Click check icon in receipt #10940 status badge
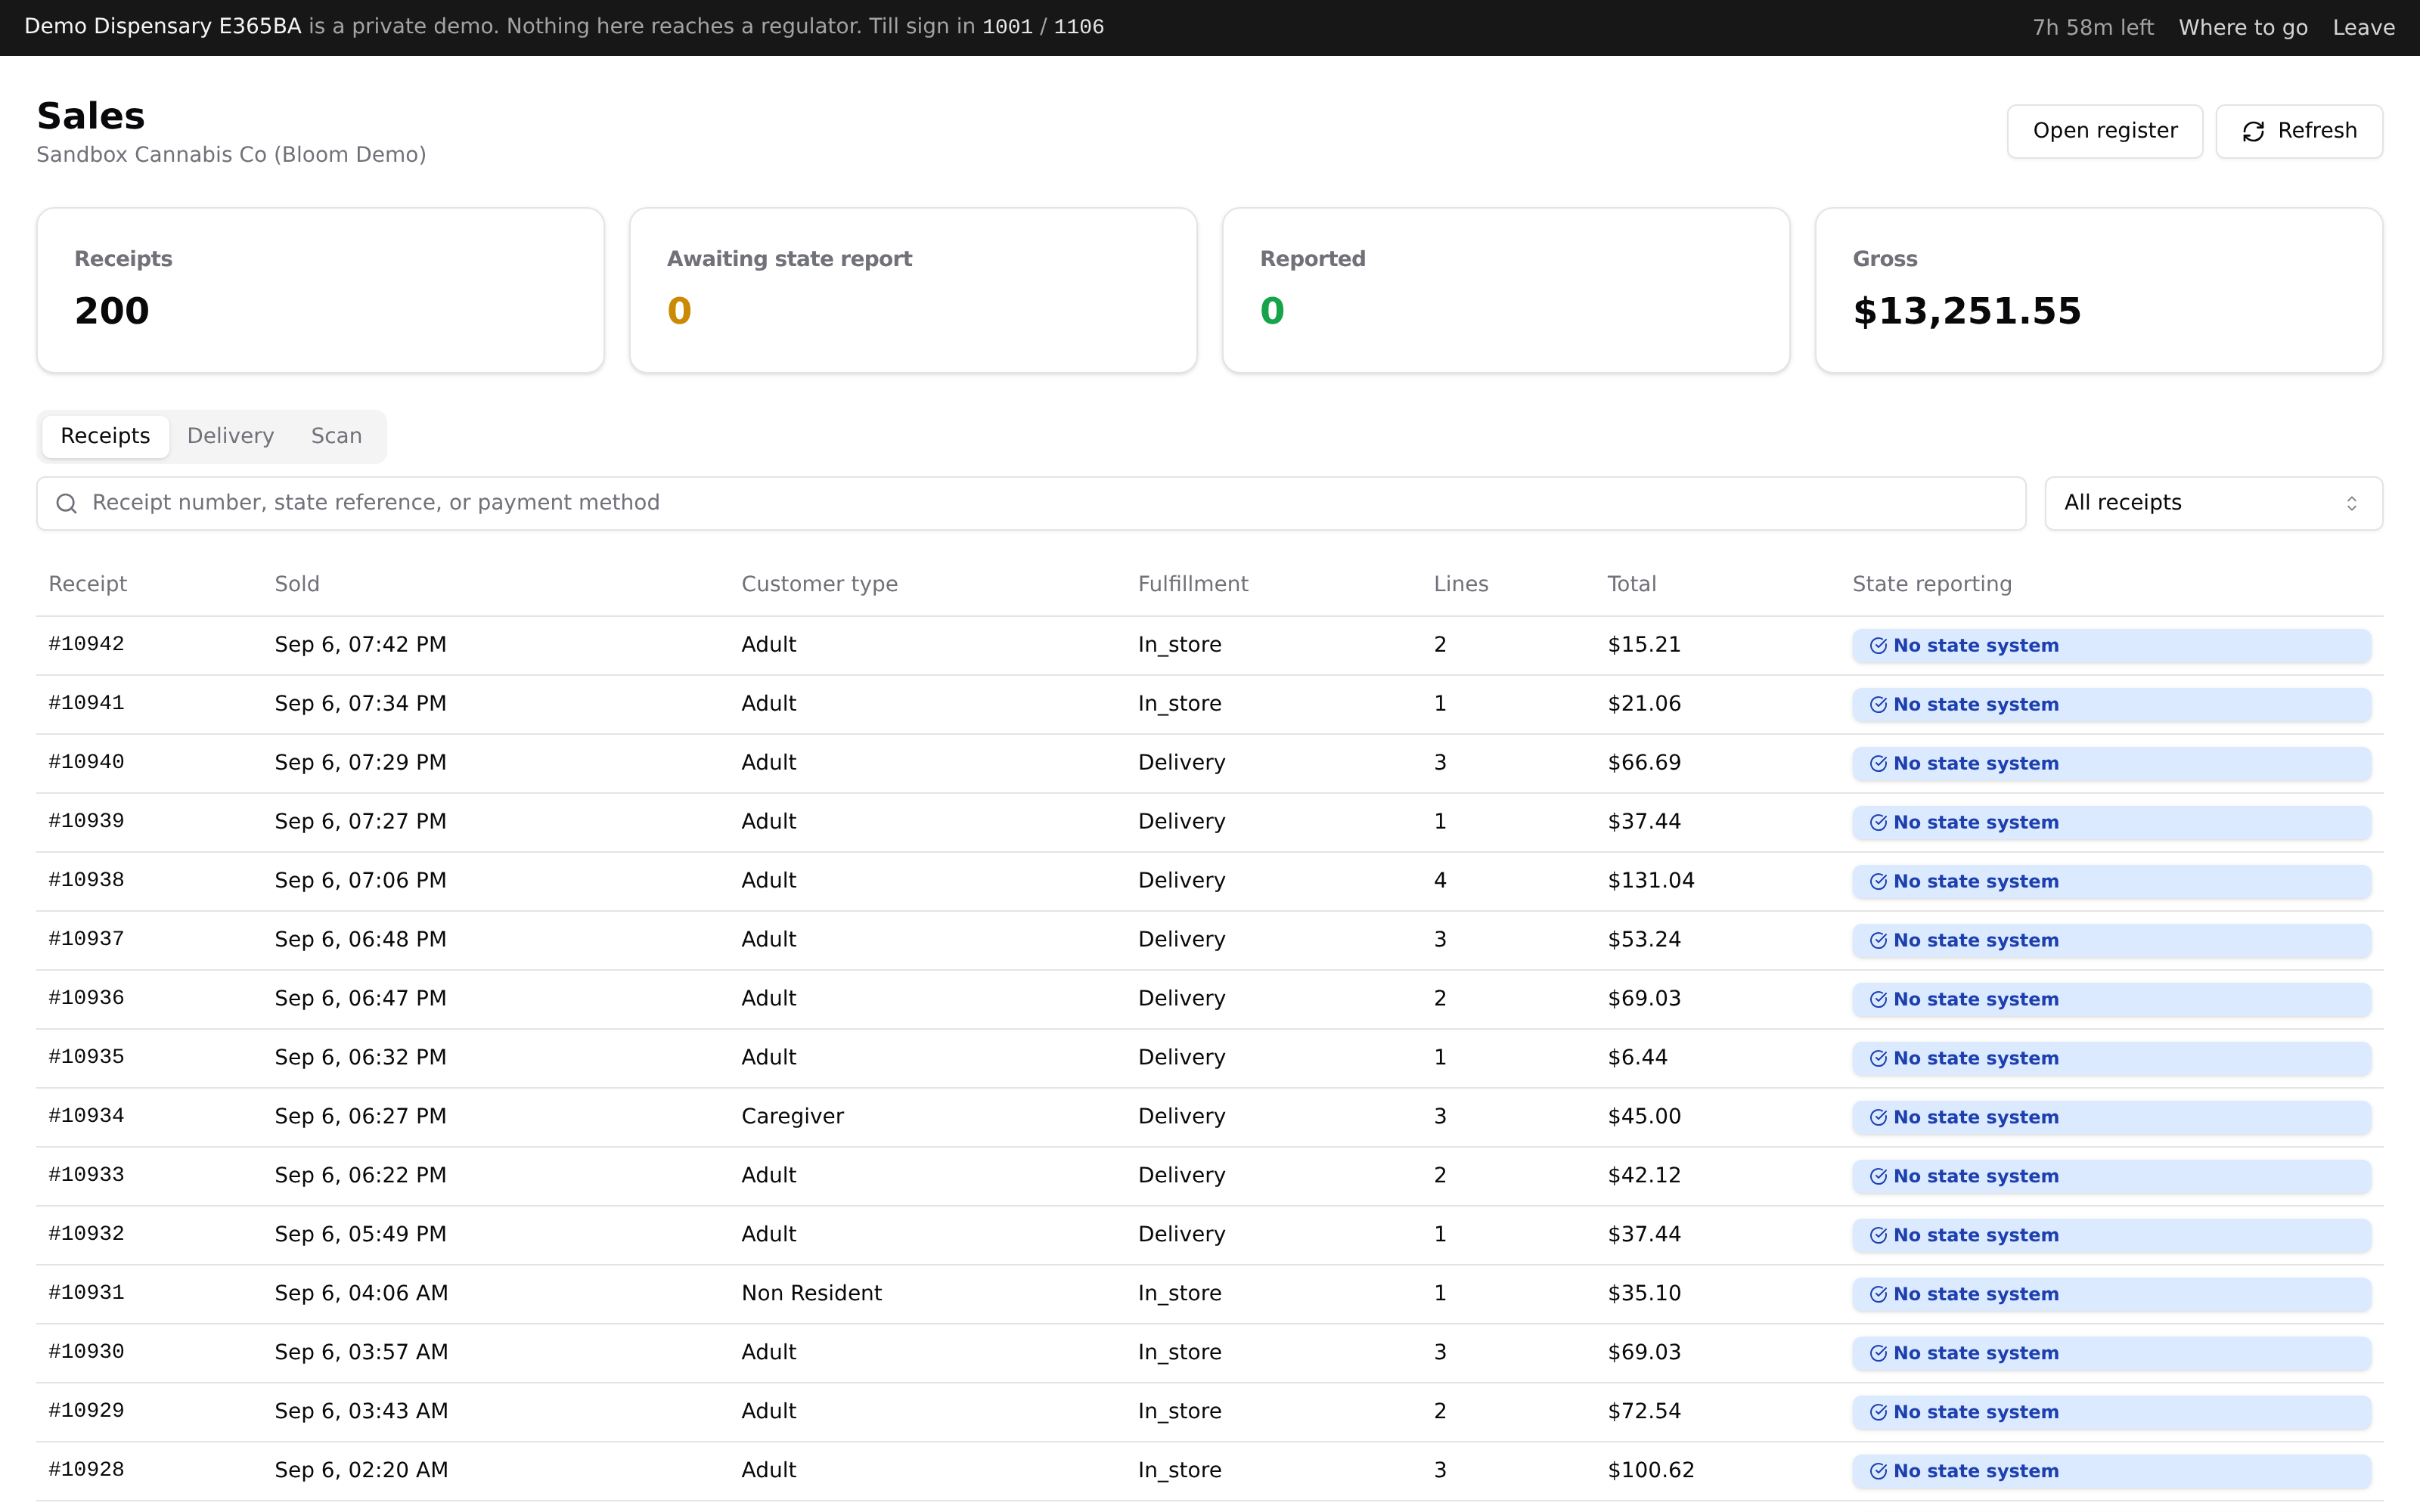This screenshot has height=1512, width=2420. tap(1878, 764)
